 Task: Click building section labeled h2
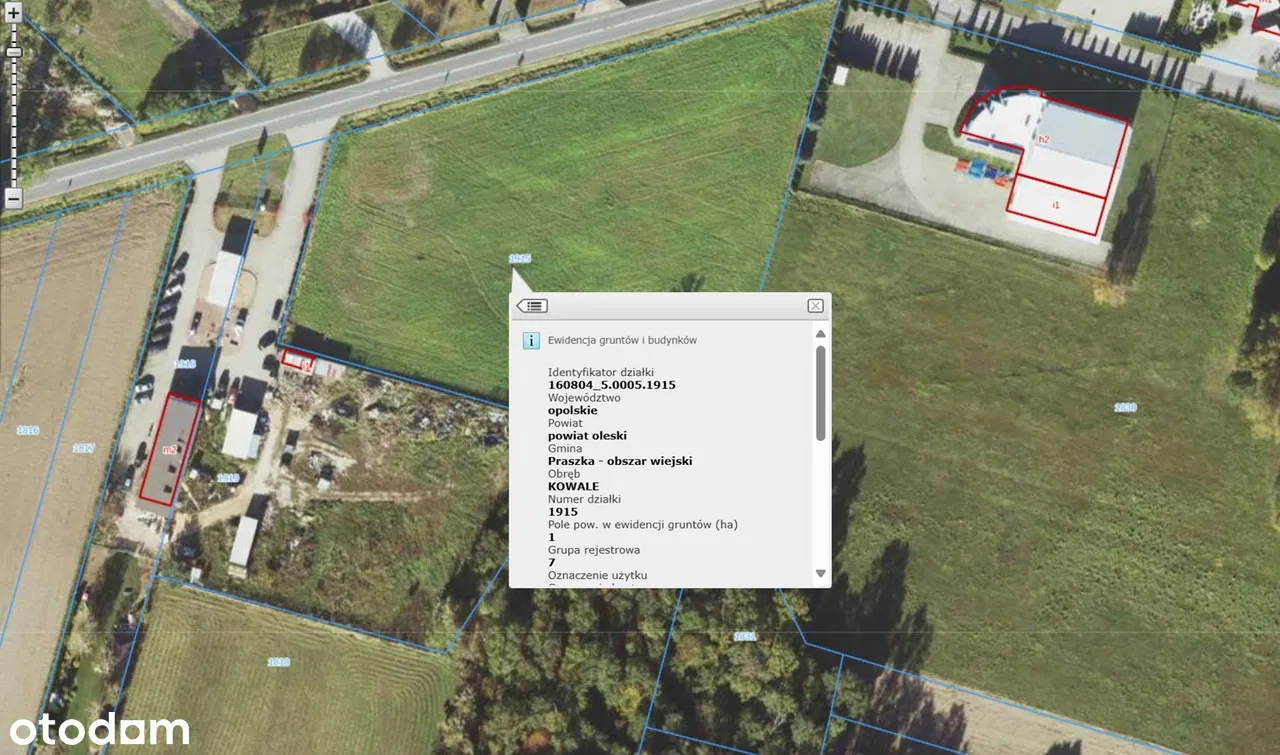coord(1044,139)
